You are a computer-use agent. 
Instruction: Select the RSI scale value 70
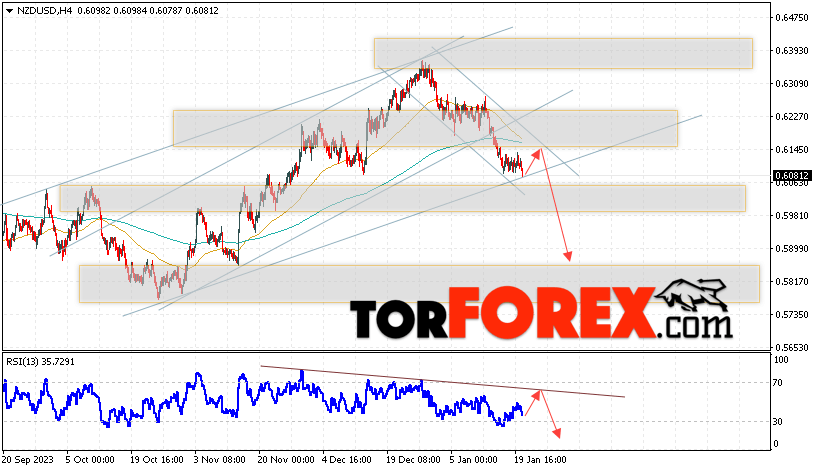click(x=777, y=383)
